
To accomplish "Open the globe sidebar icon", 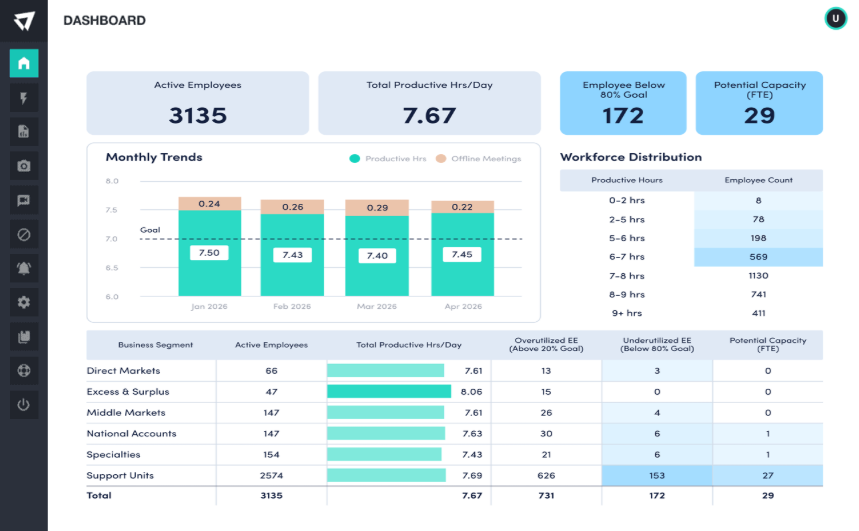I will pos(24,370).
